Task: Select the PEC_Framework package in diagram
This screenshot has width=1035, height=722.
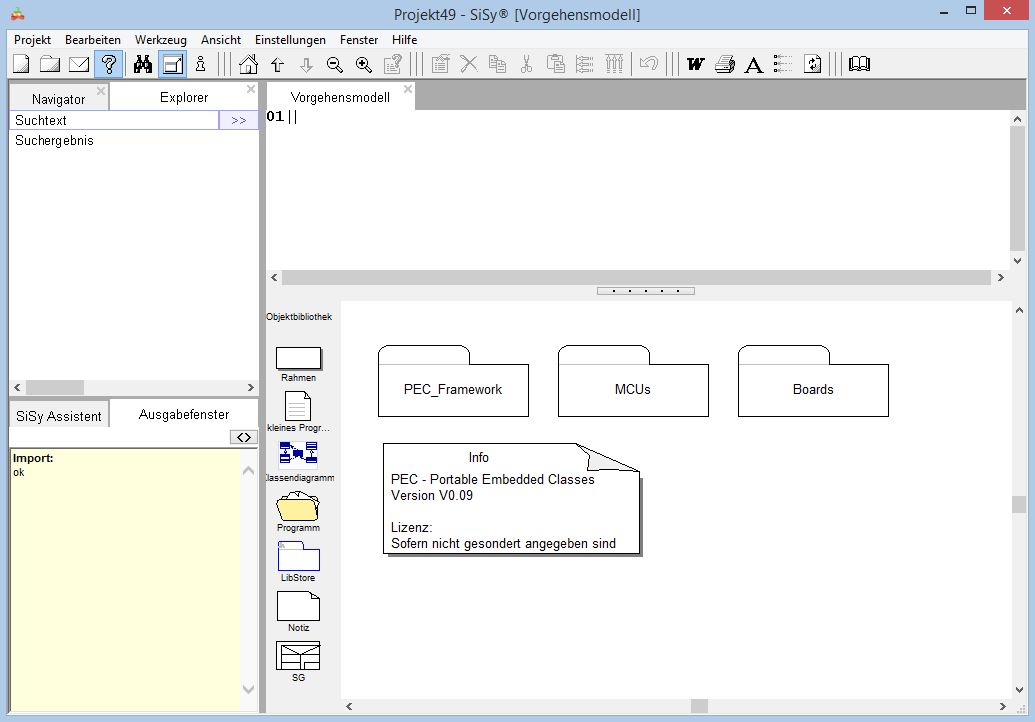Action: pos(453,389)
